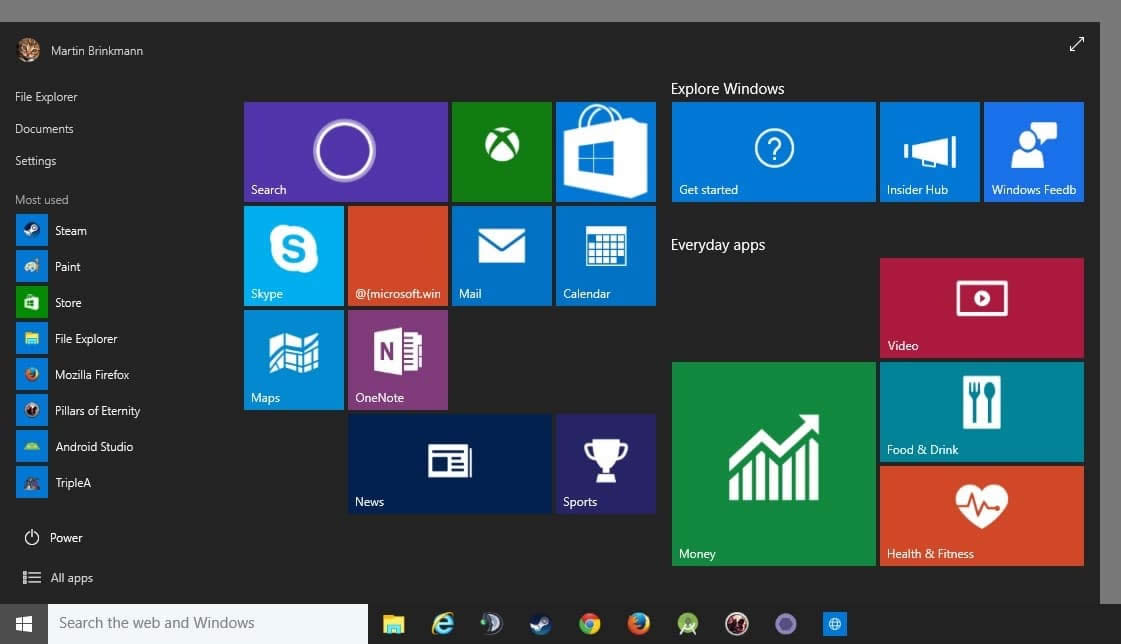
Task: Open the Calendar tile
Action: tap(605, 255)
